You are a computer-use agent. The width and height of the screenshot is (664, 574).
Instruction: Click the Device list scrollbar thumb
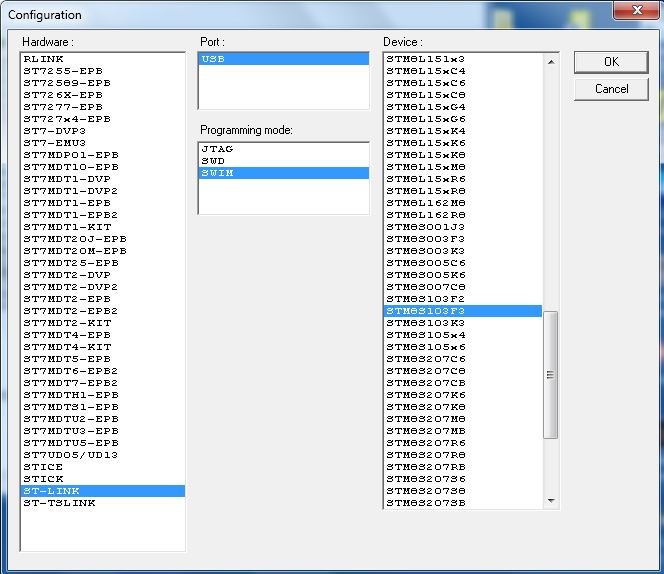pyautogui.click(x=550, y=374)
